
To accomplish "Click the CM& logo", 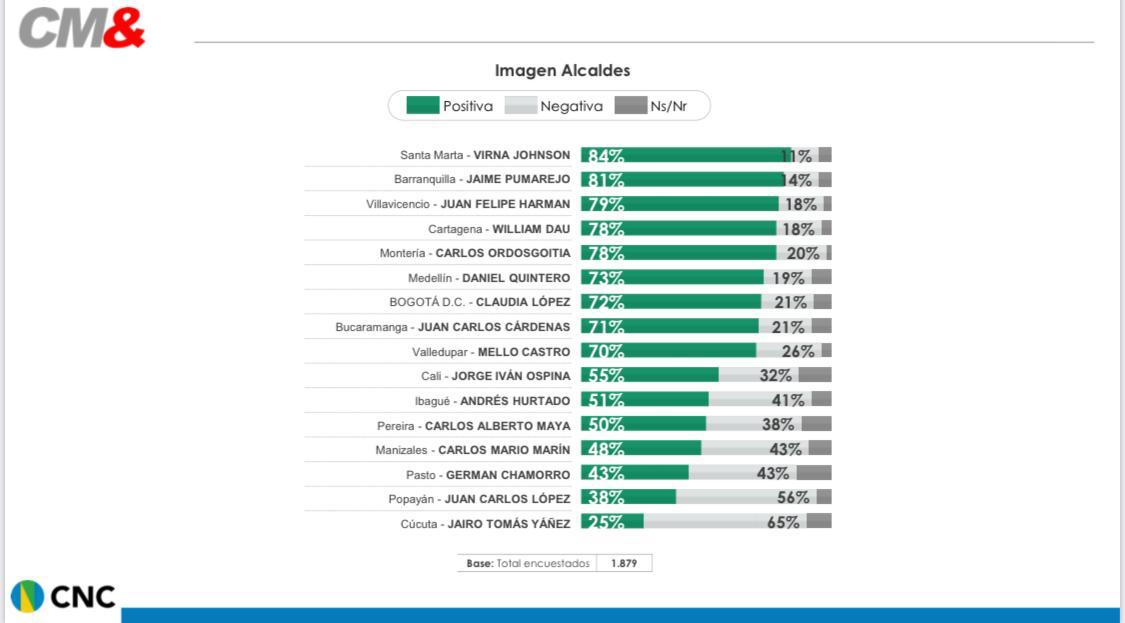I will (x=82, y=28).
